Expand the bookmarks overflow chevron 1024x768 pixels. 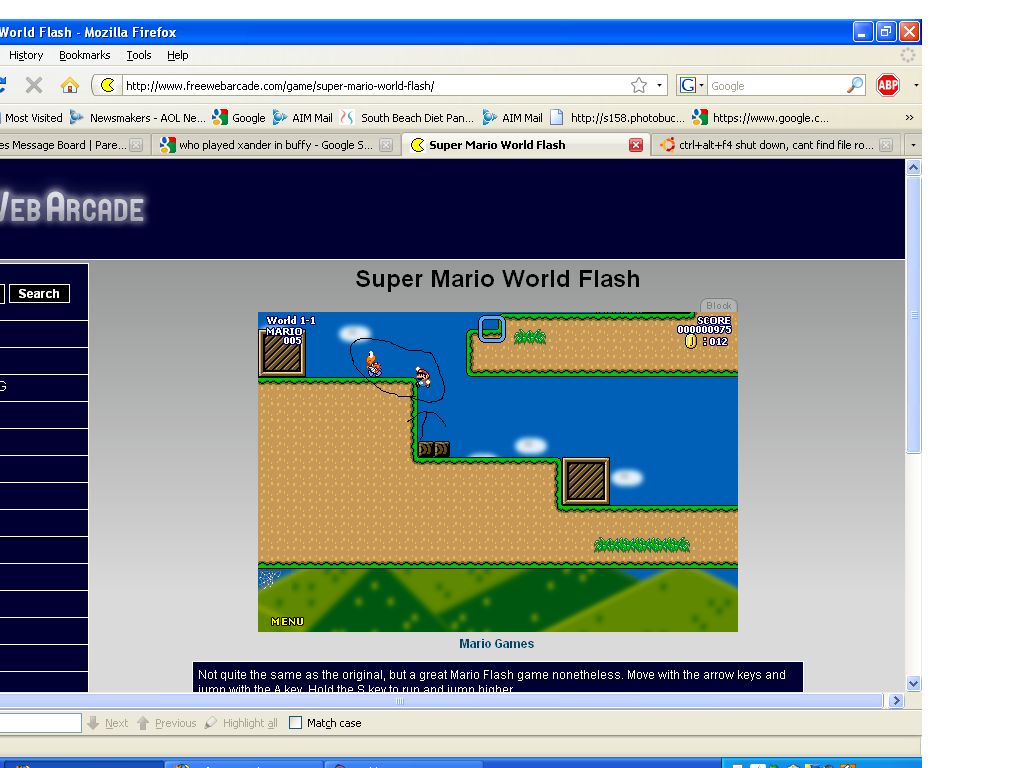pos(908,117)
